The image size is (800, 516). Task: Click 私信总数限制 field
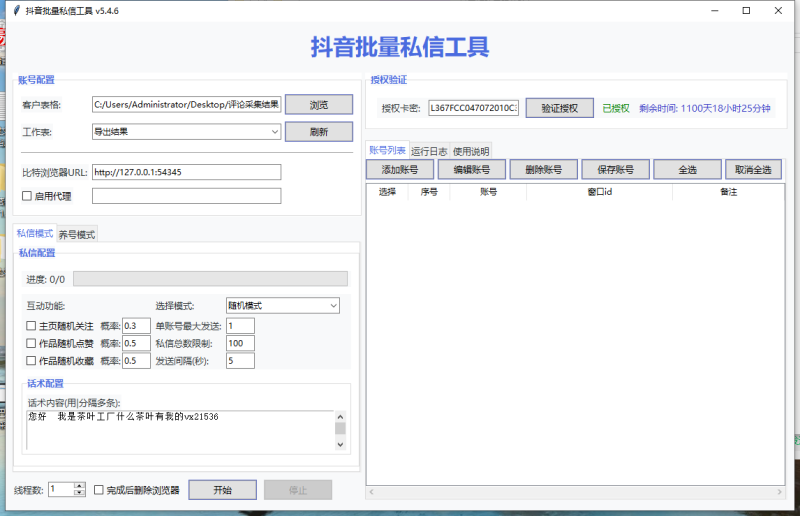pos(240,343)
